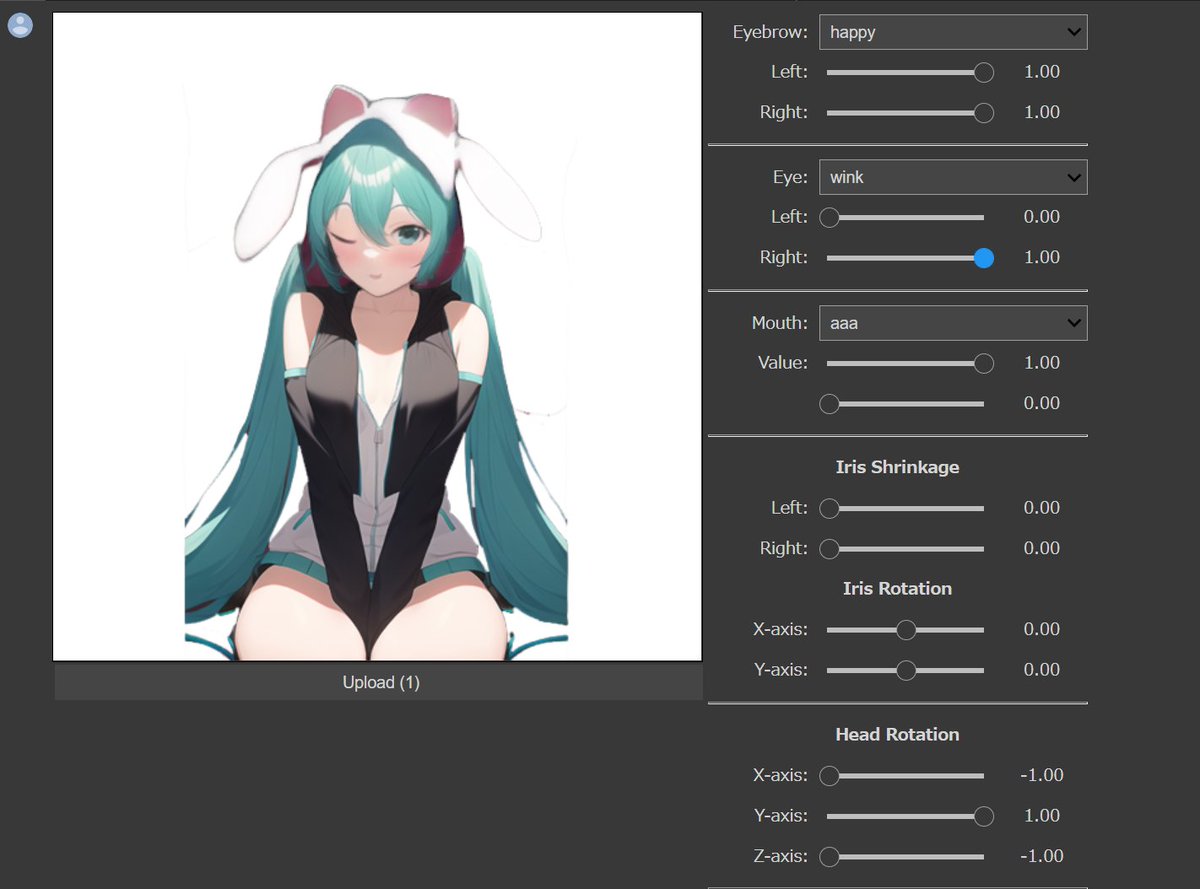
Task: Click the Head Rotation Y-axis value 1.00
Action: tap(1042, 816)
